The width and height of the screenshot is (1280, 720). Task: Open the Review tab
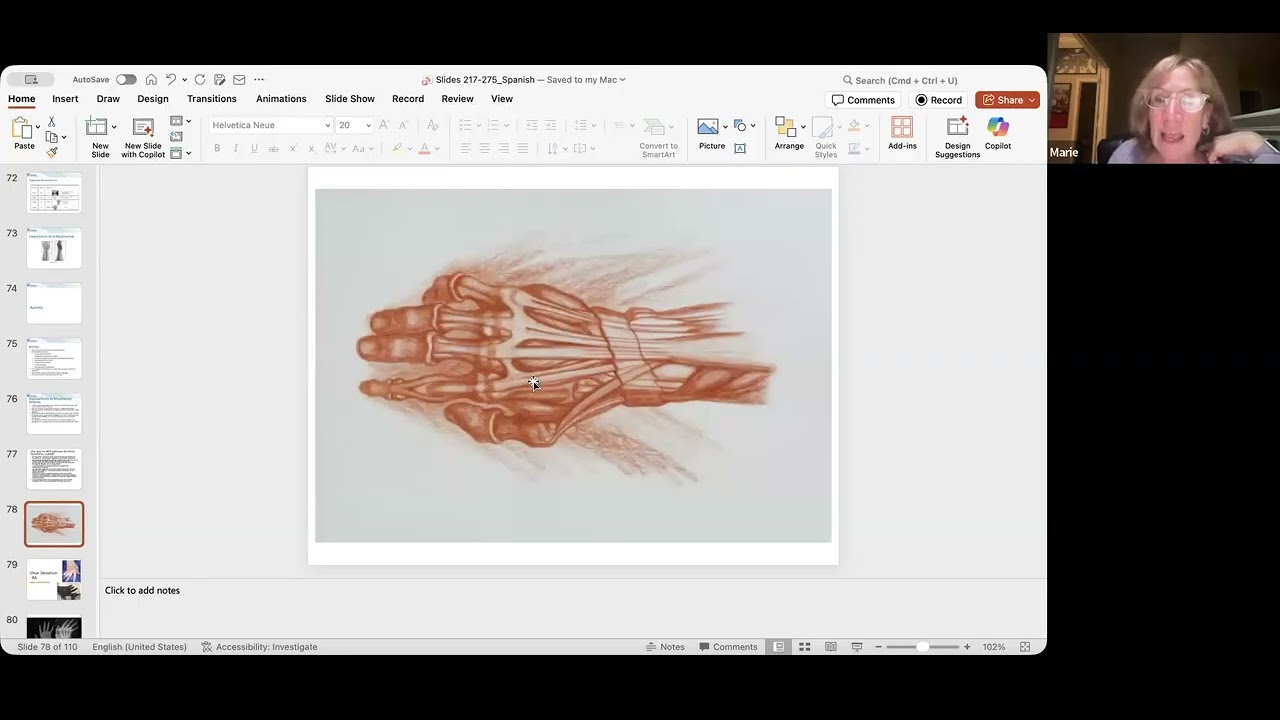[x=457, y=99]
